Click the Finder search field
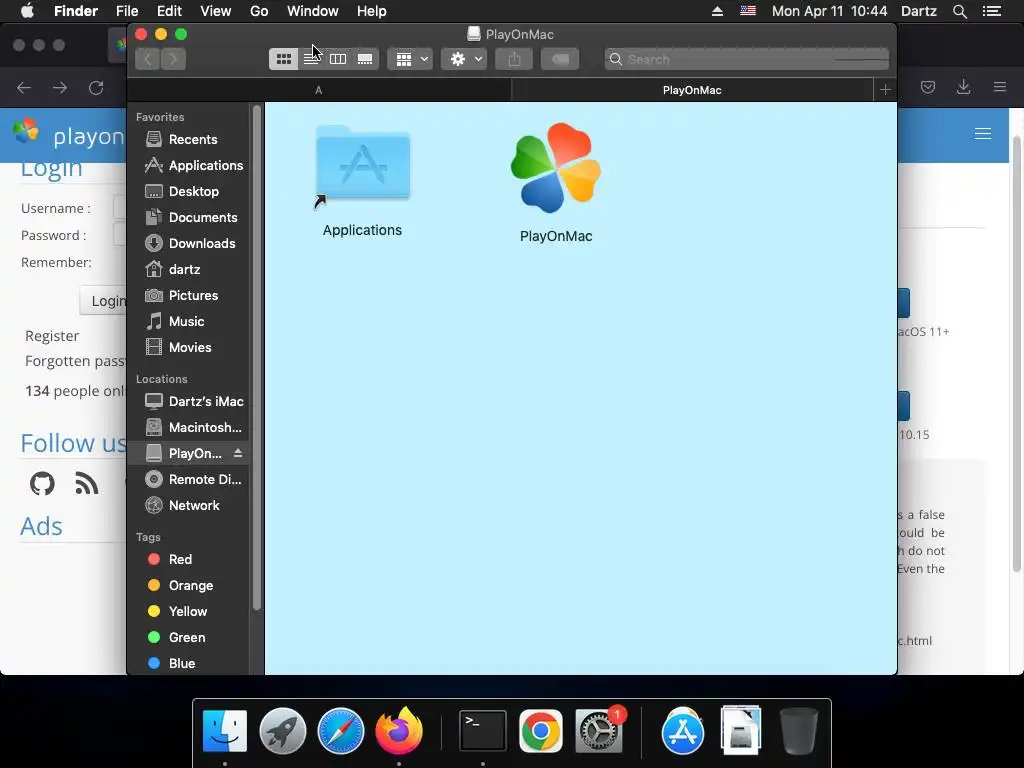The image size is (1024, 768). pyautogui.click(x=746, y=59)
